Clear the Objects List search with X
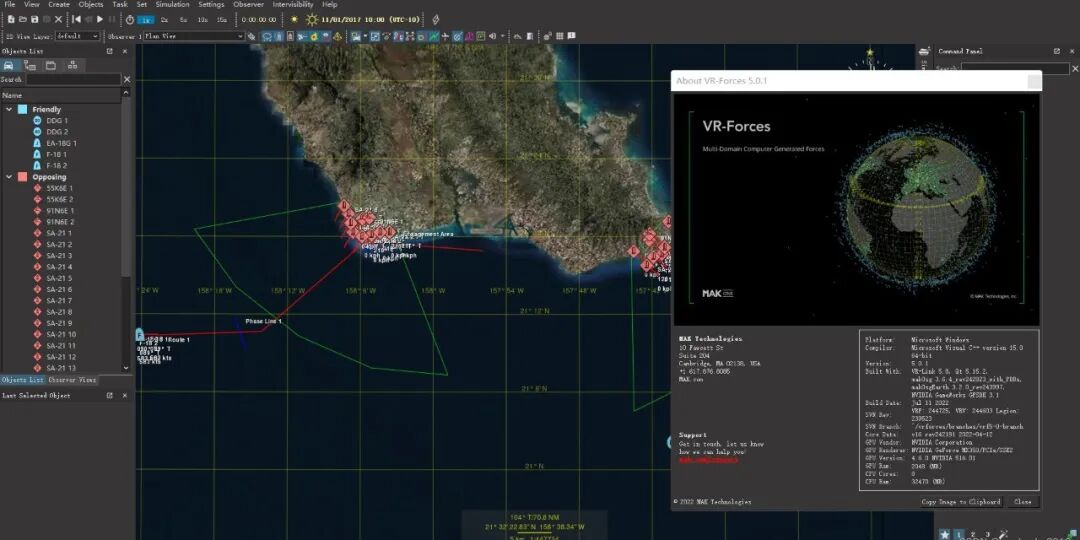 pyautogui.click(x=127, y=79)
